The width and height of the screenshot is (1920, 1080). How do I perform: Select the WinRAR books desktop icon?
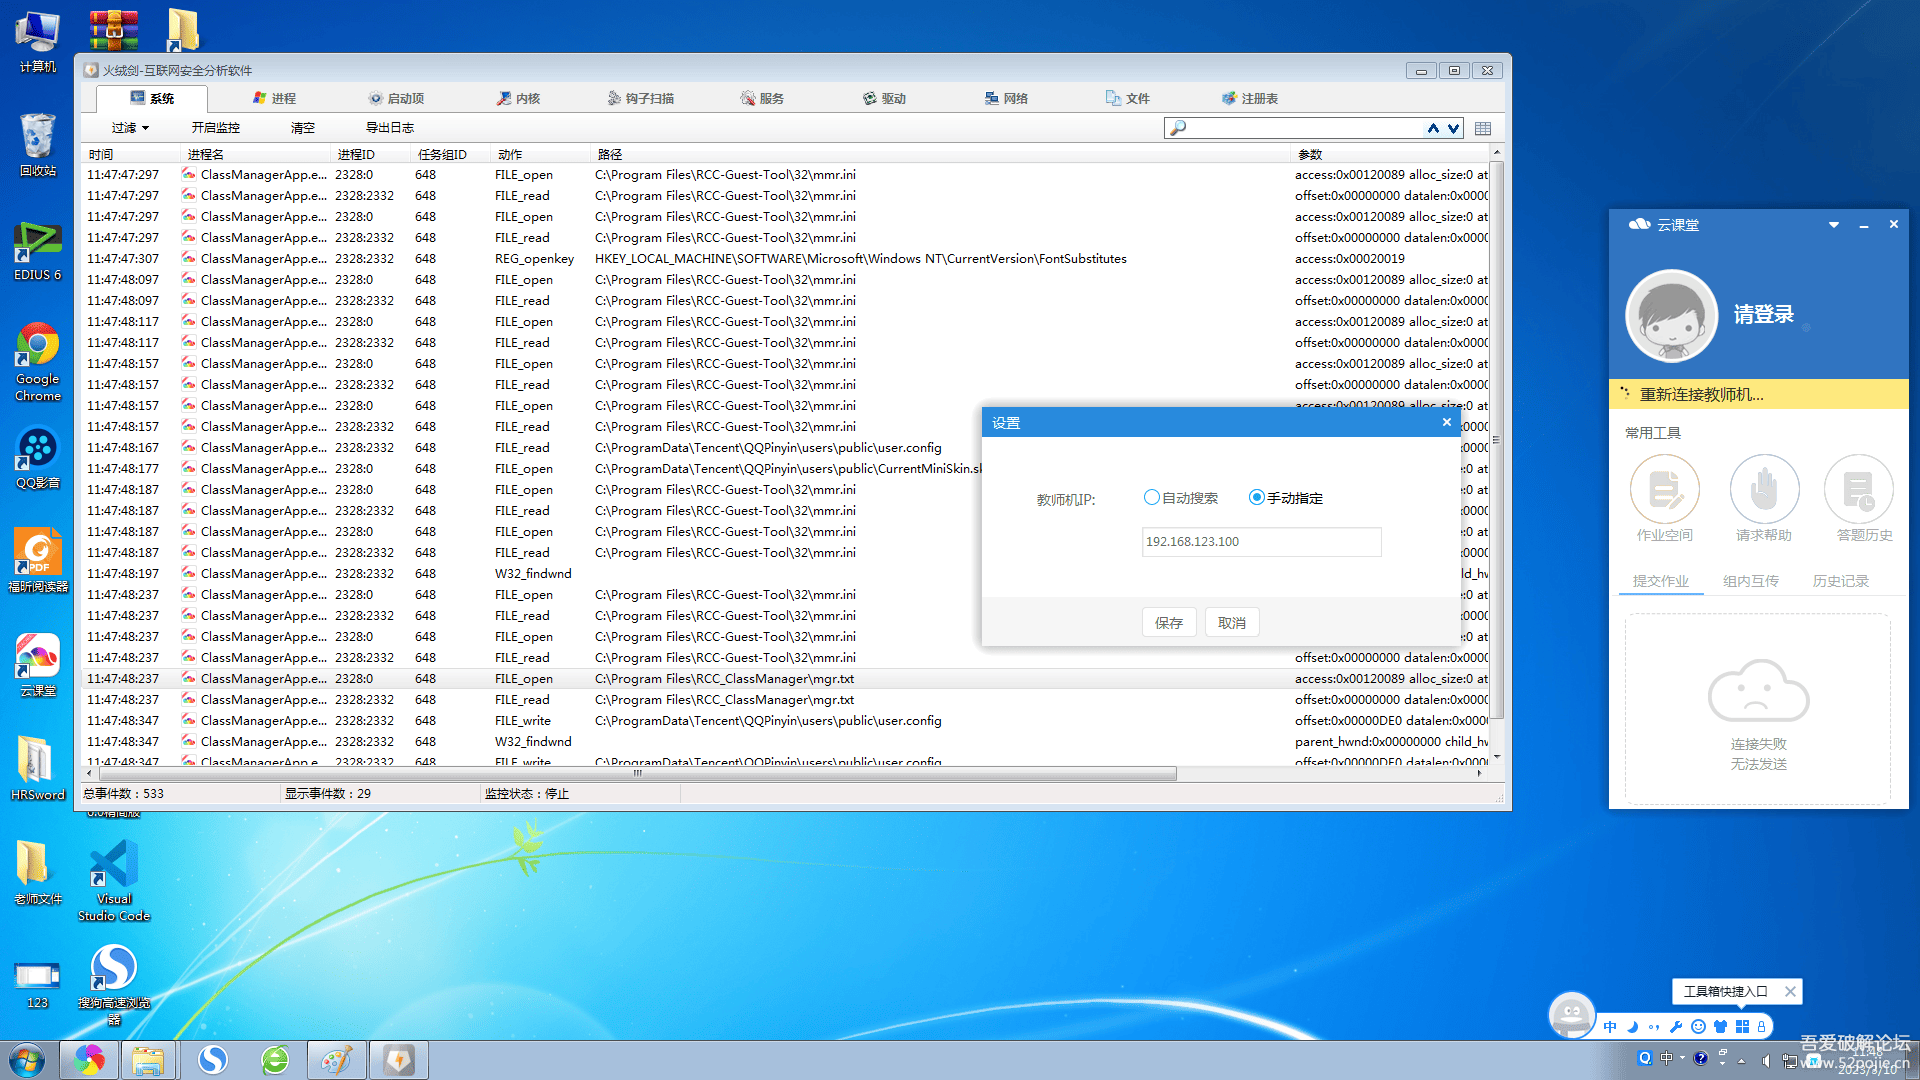pos(114,30)
